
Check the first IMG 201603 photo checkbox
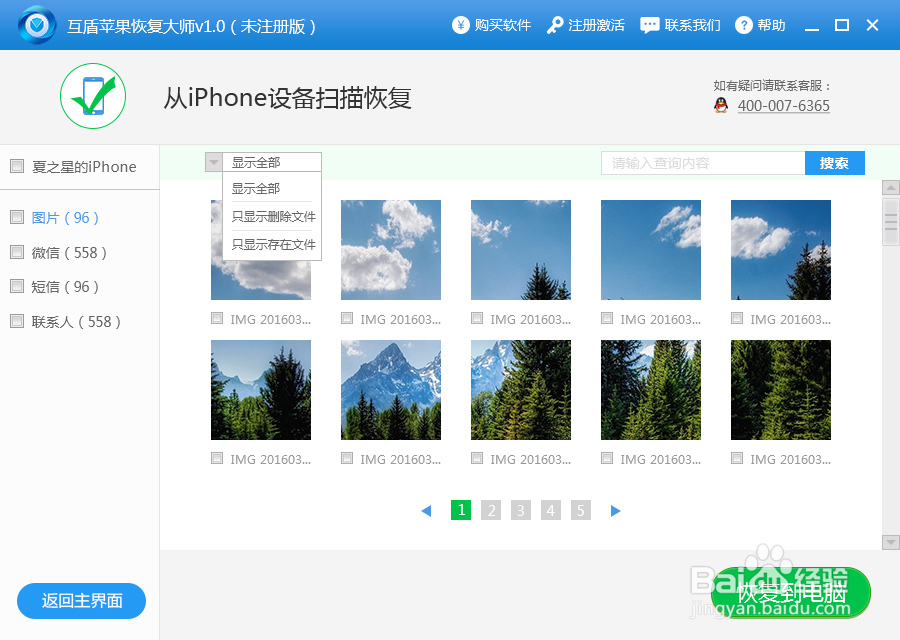pos(216,318)
